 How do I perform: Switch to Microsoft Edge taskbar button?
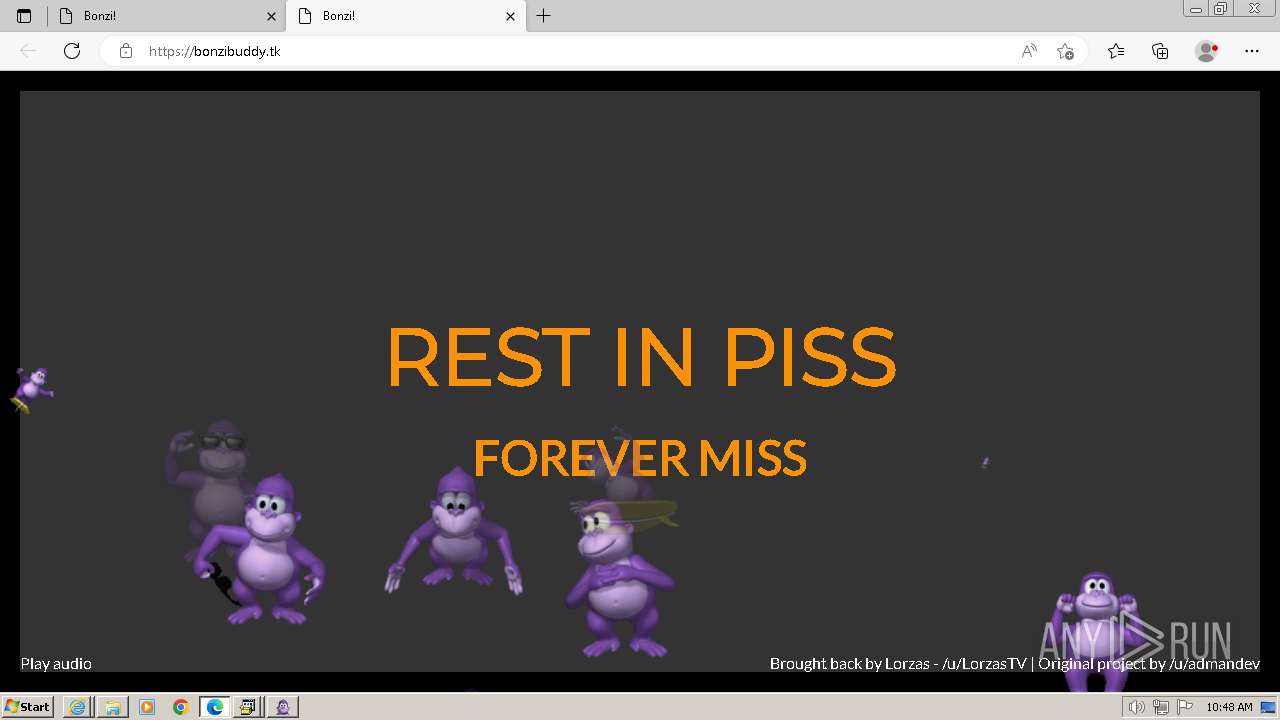click(x=215, y=707)
